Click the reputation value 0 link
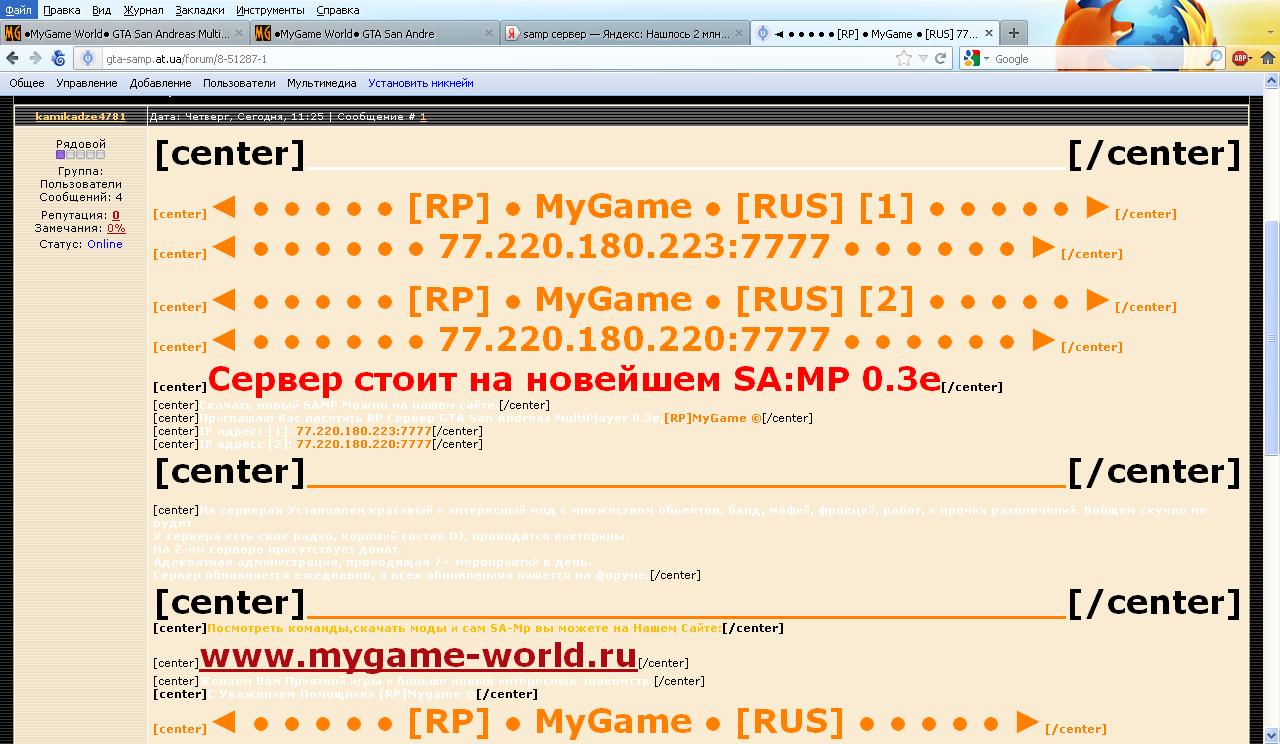1280x744 pixels. point(116,215)
